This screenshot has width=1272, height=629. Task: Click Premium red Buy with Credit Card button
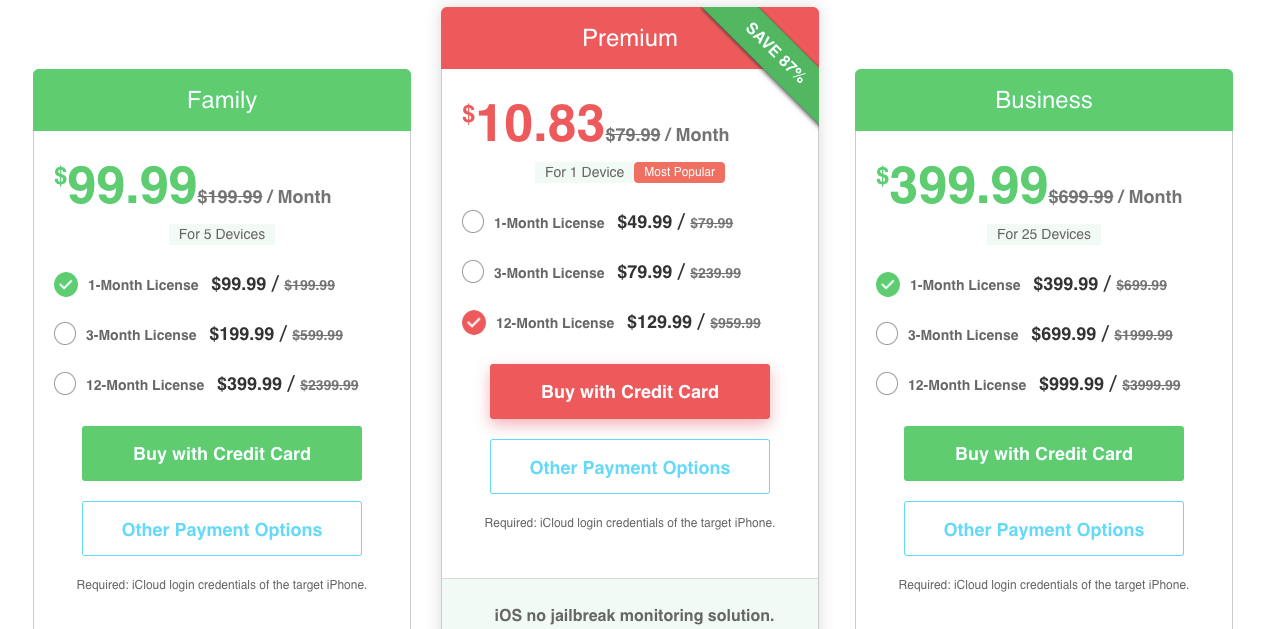click(x=630, y=392)
